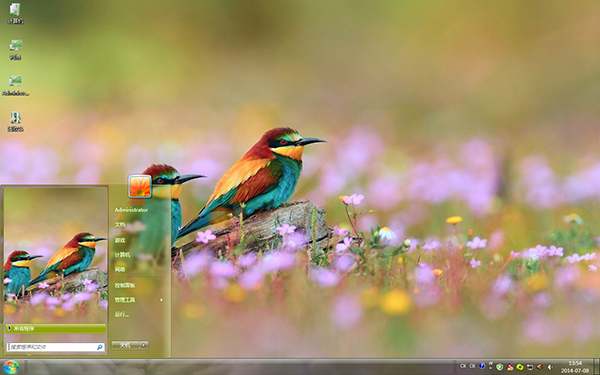600x375 pixels.
Task: Open Administrator in the Start menu
Action: [131, 210]
